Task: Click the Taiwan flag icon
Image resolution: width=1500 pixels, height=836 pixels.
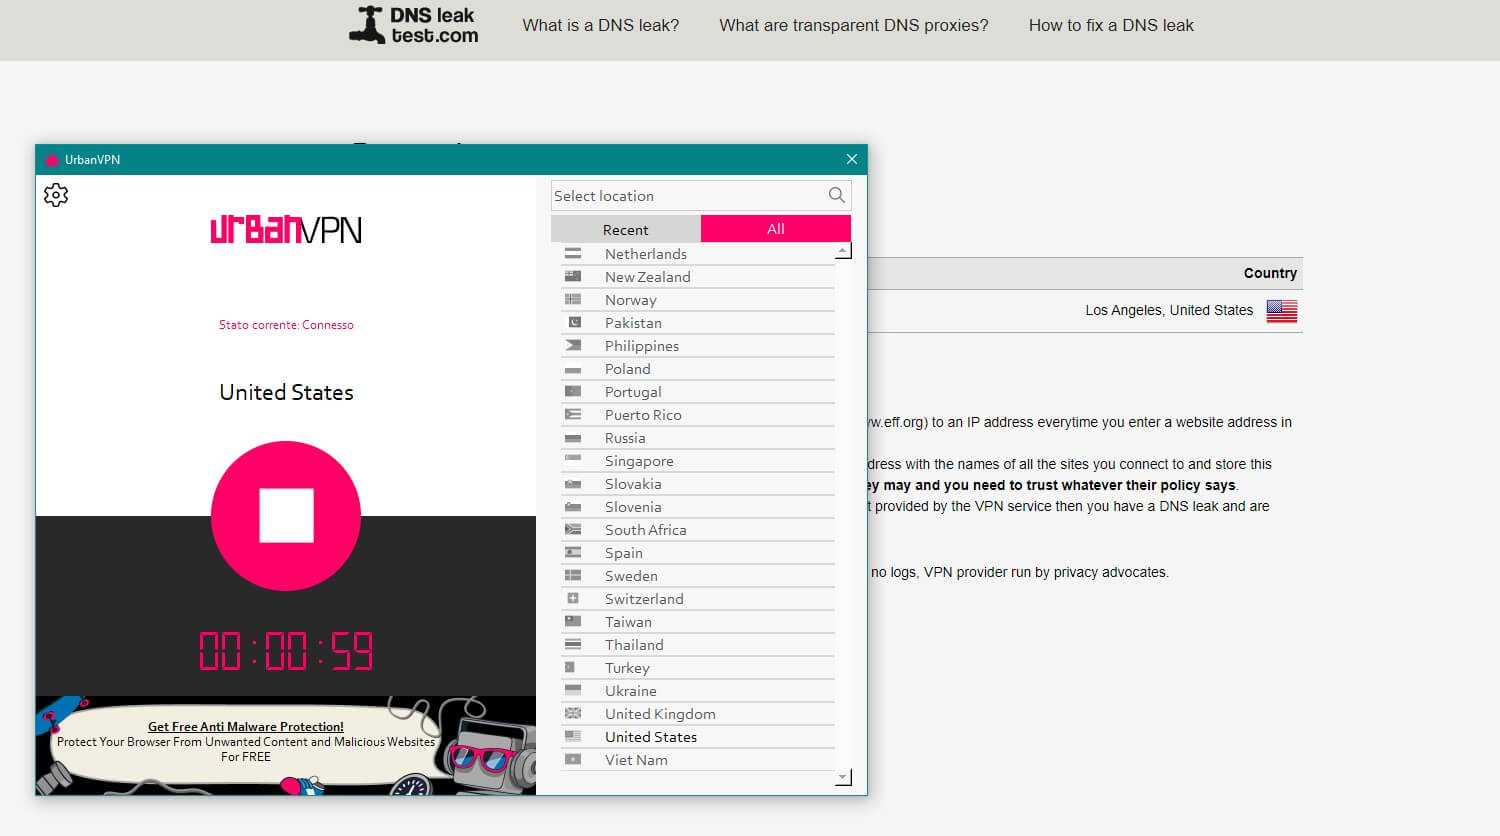Action: coord(573,622)
